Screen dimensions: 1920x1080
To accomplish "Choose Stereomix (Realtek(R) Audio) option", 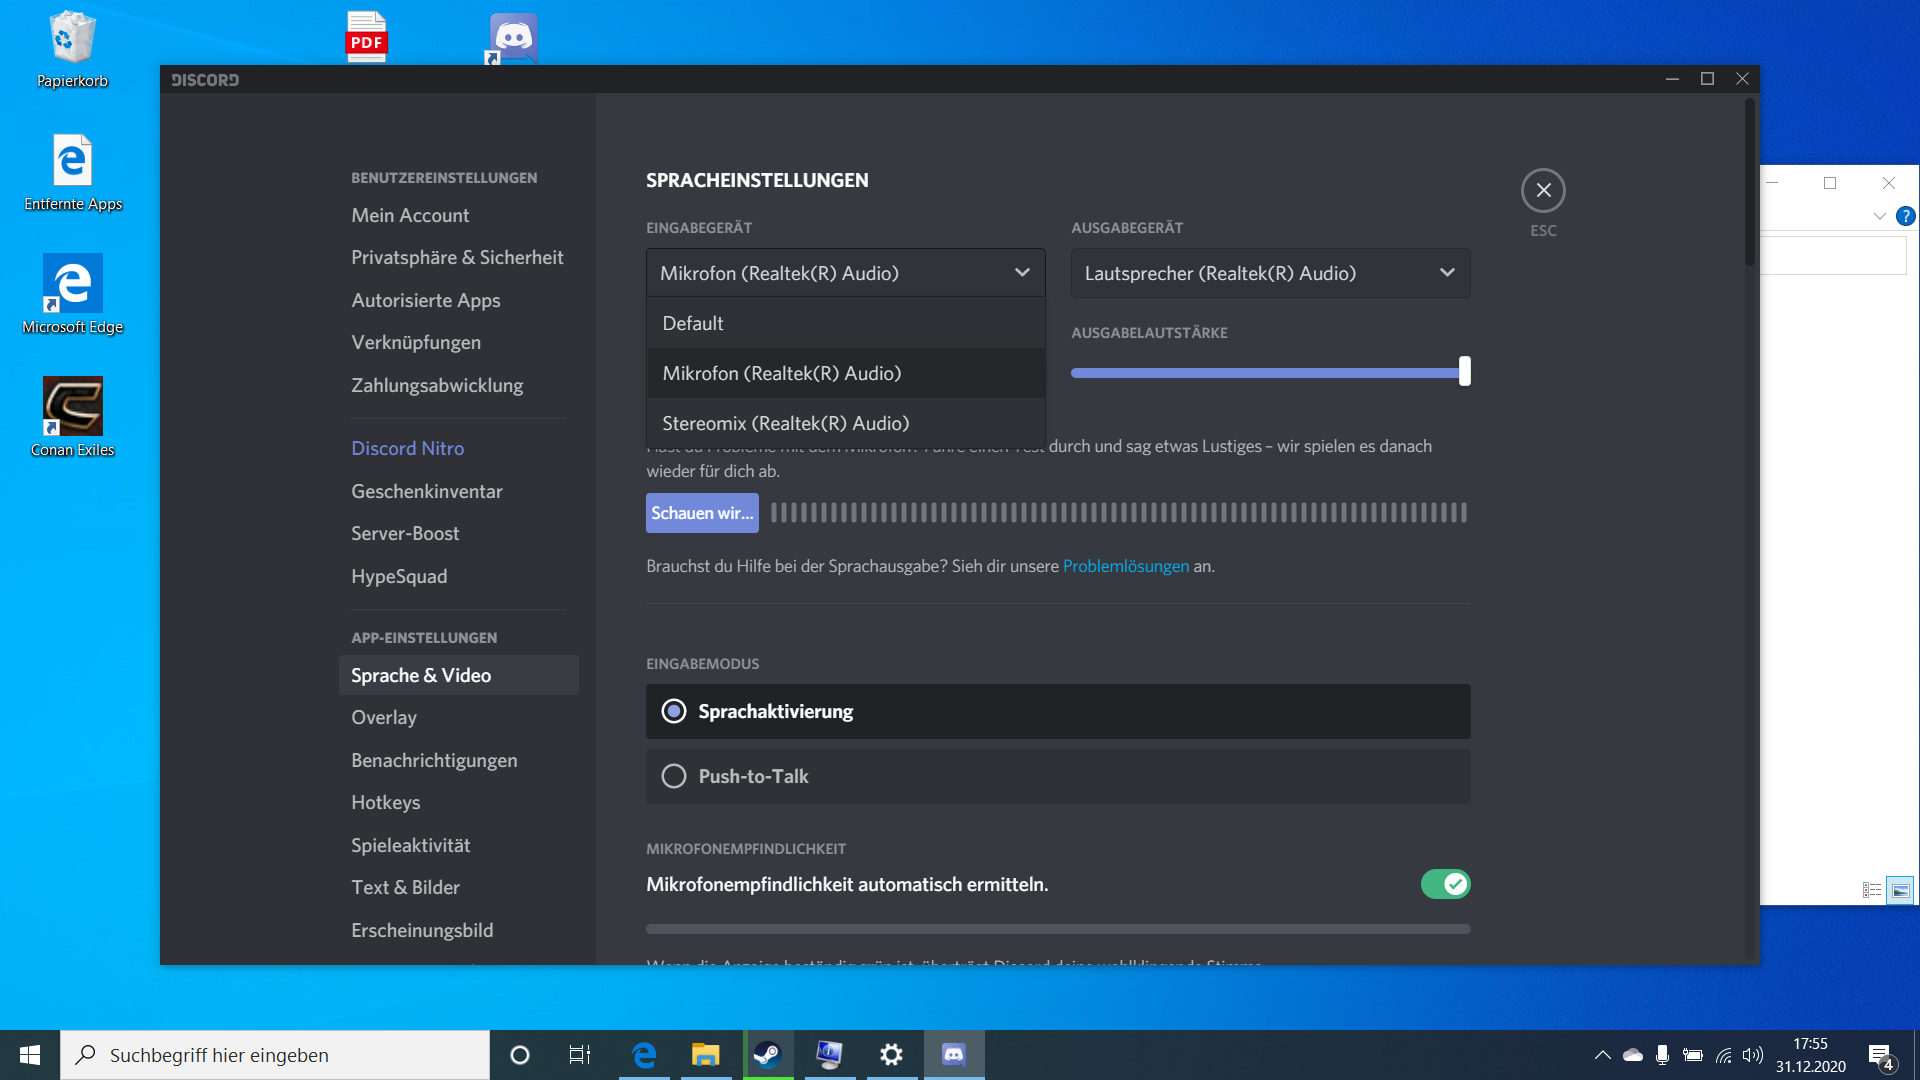I will (846, 423).
